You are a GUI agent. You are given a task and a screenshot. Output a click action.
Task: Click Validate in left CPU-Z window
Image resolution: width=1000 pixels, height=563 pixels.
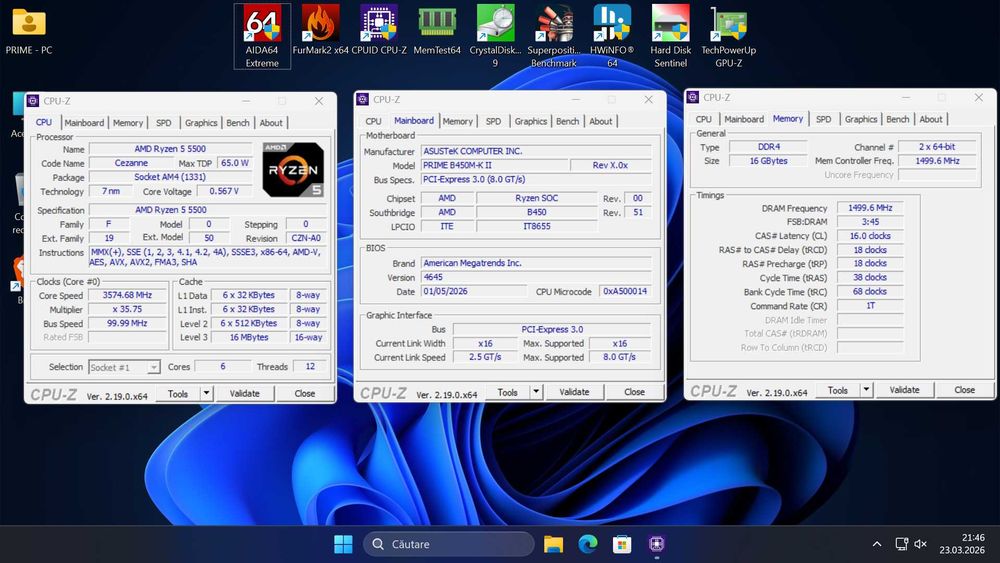click(245, 393)
